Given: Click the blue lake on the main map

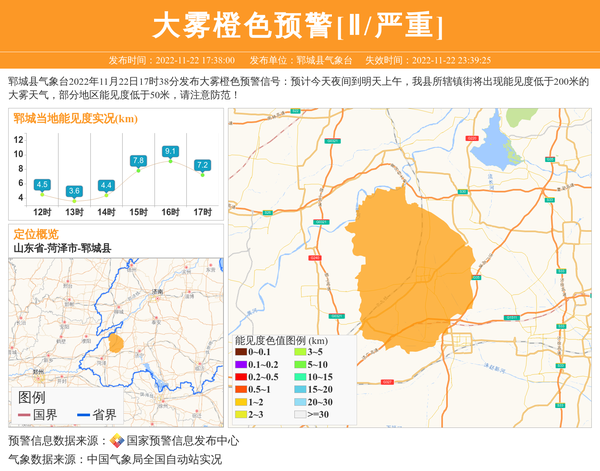Looking at the screenshot, I should 493,140.
